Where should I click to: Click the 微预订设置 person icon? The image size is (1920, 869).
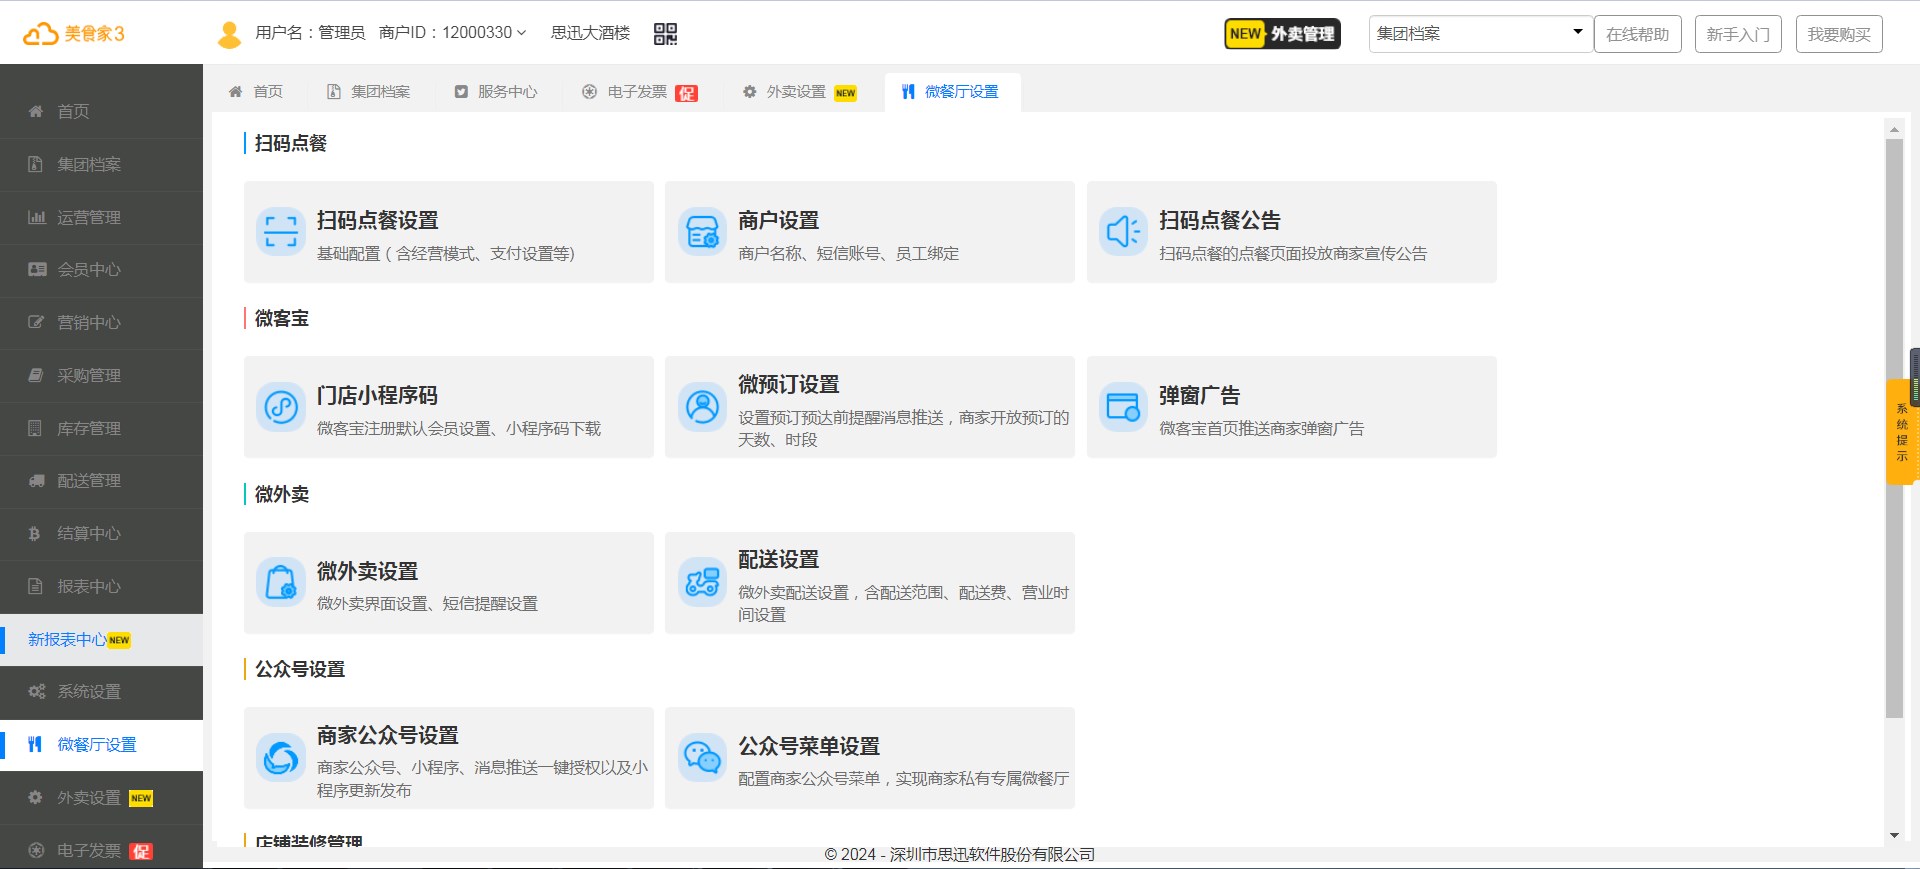(x=702, y=407)
